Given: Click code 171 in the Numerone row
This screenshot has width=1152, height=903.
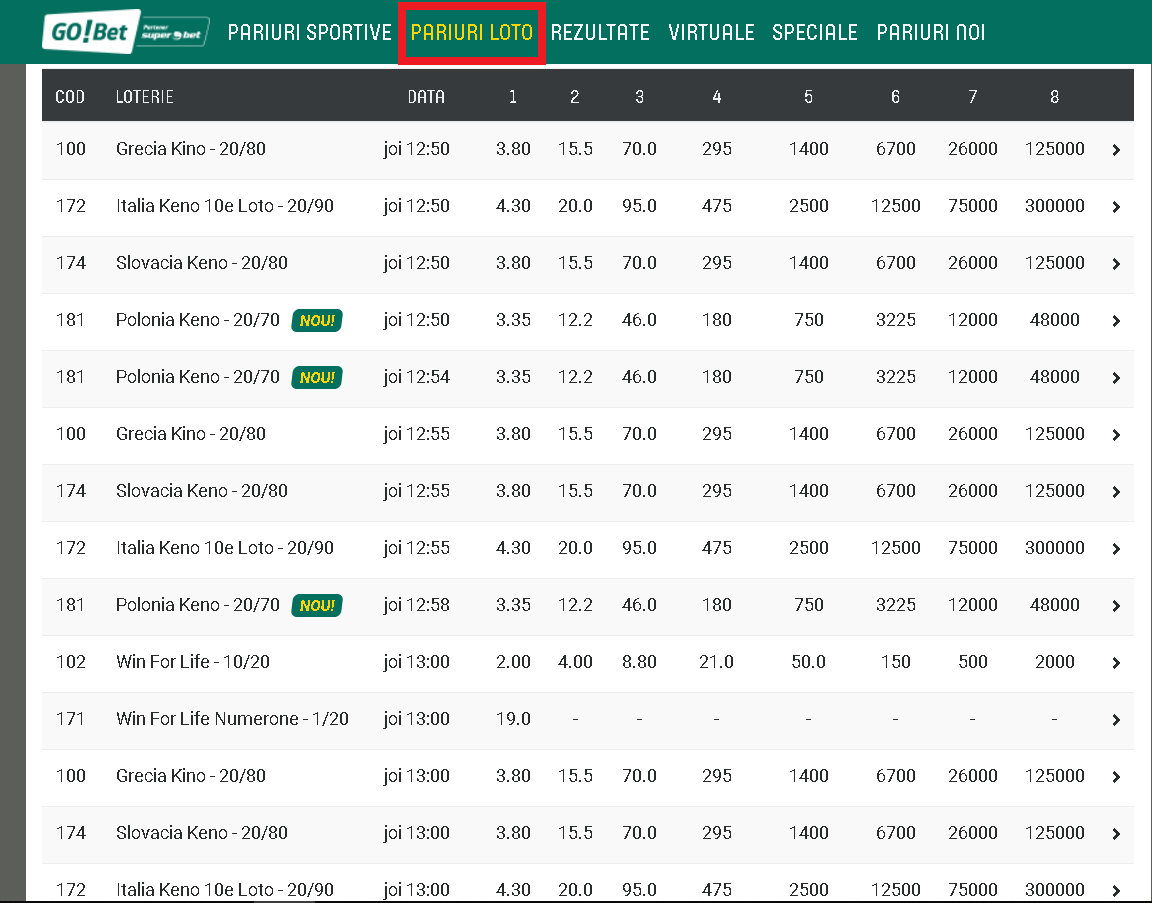Looking at the screenshot, I should 71,719.
